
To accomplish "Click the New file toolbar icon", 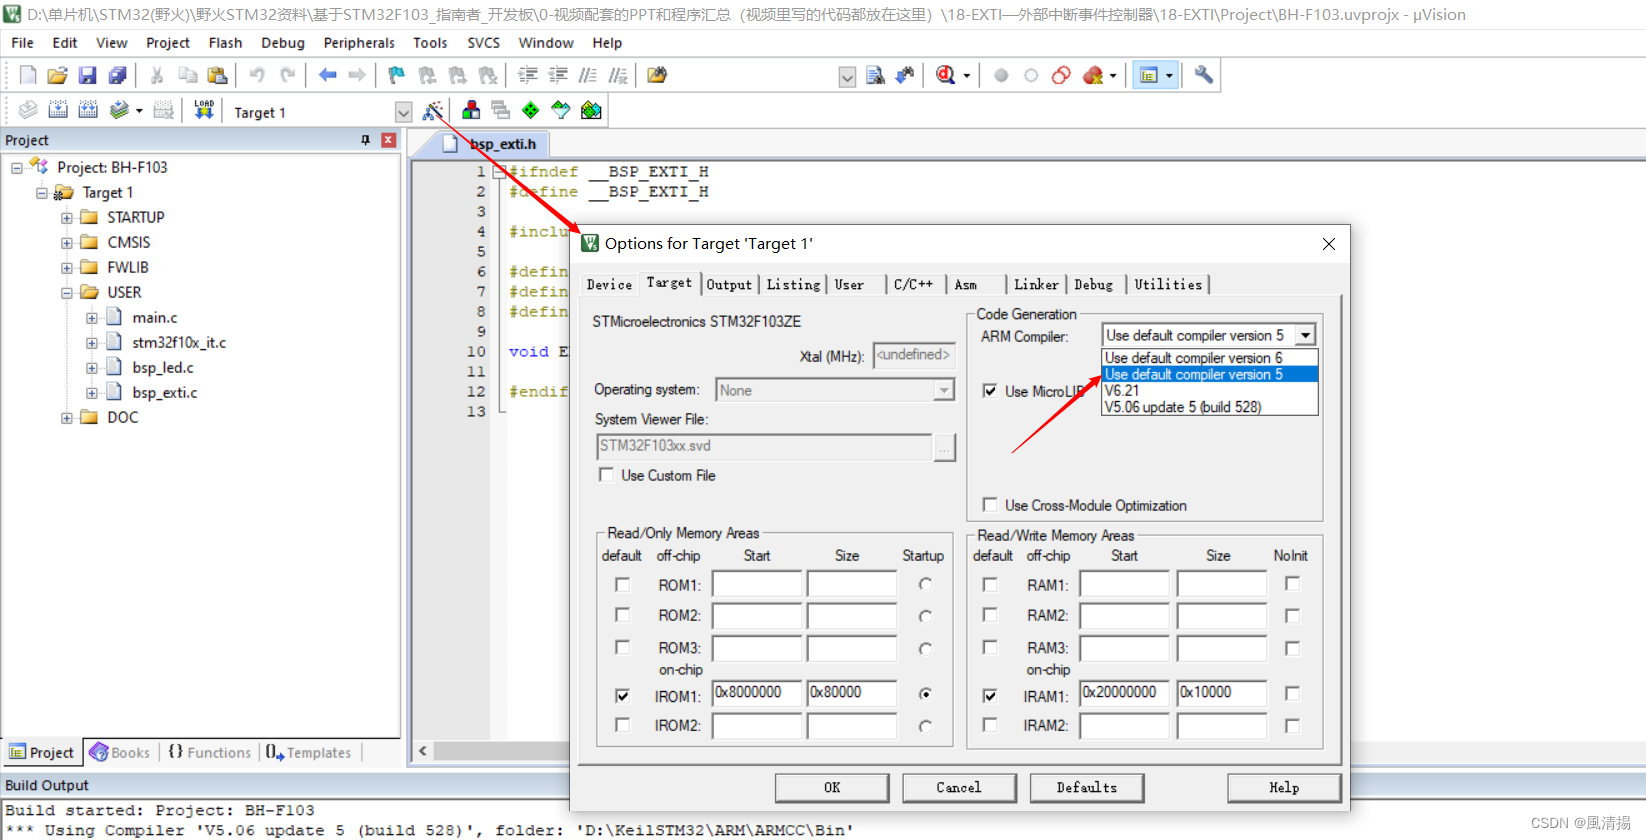I will (x=28, y=75).
